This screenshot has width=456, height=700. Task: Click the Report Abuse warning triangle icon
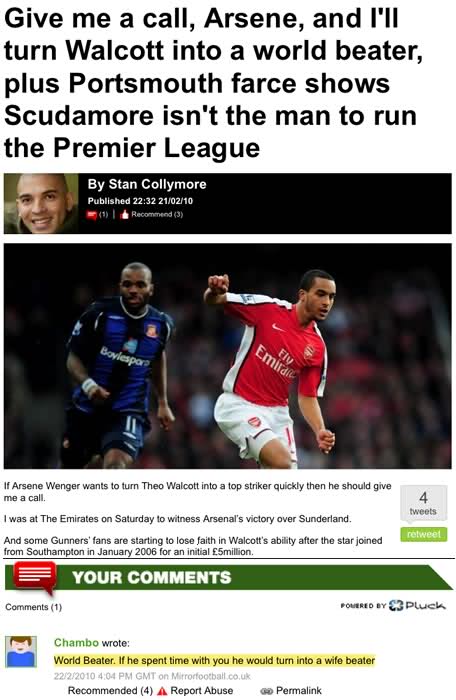pyautogui.click(x=163, y=691)
